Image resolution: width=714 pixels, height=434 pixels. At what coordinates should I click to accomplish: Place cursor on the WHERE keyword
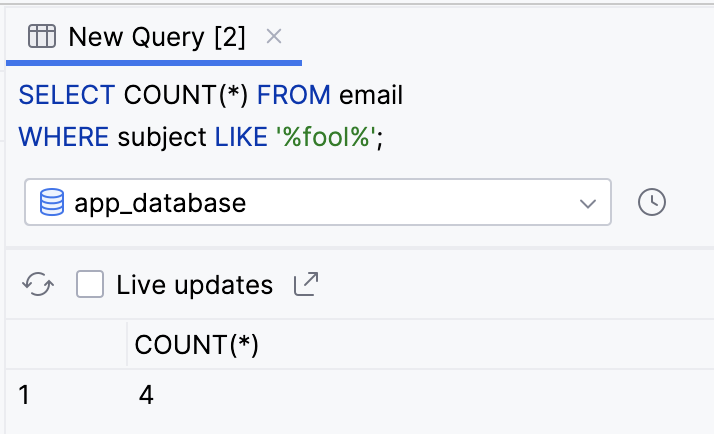tap(64, 136)
